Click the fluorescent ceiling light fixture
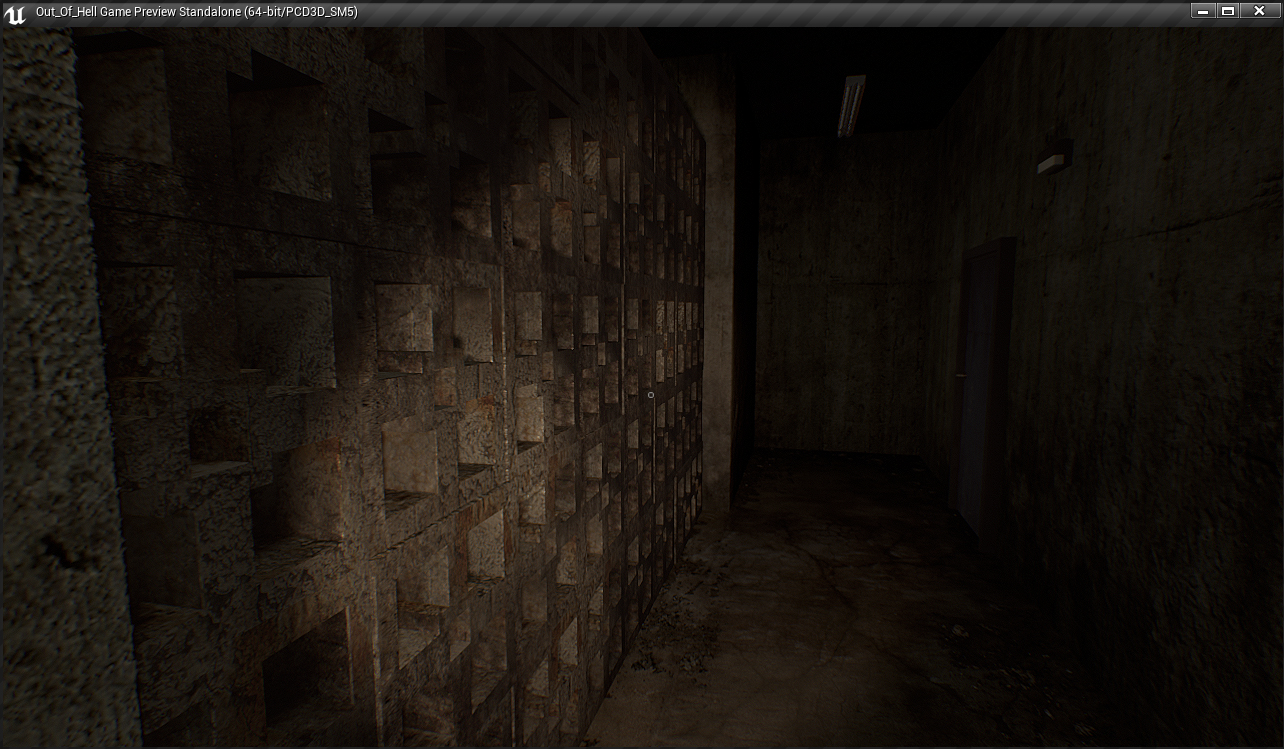The image size is (1284, 749). pos(851,104)
